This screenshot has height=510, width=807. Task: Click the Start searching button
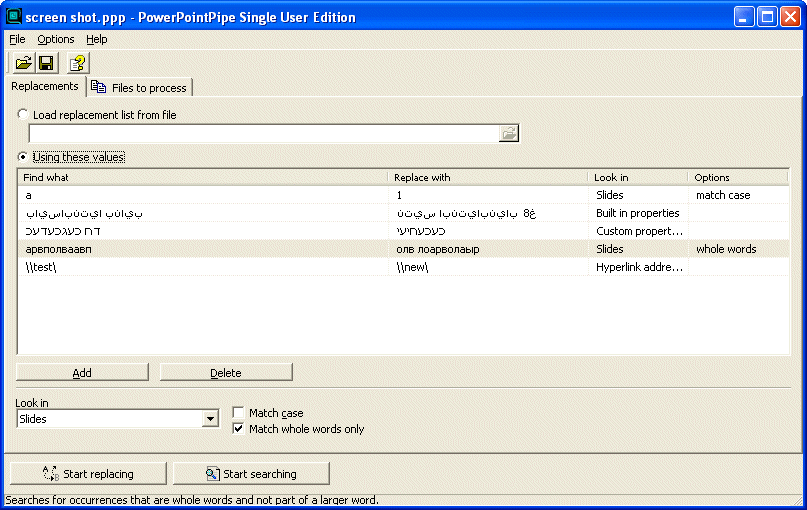coord(251,473)
